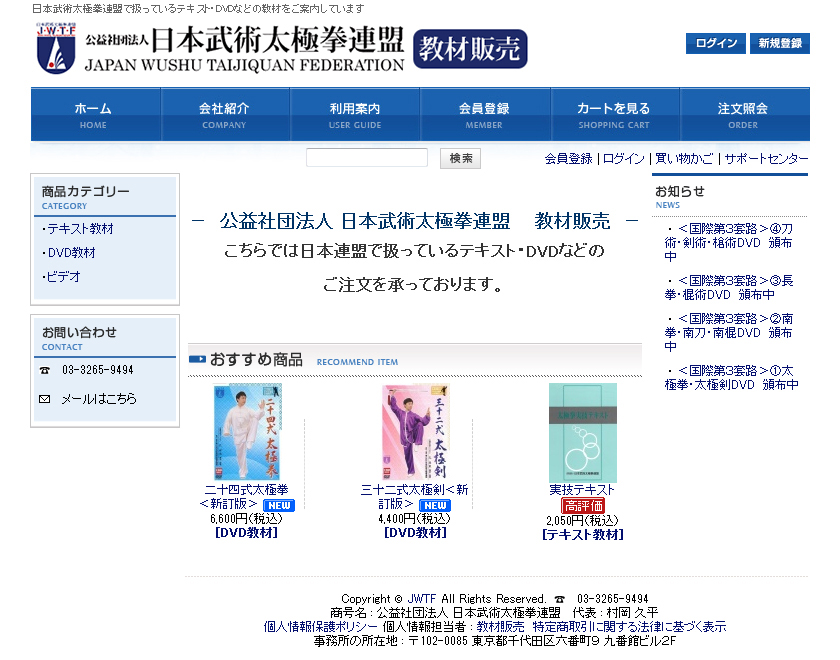This screenshot has height=660, width=840.
Task: Click the 2,050円(税込) price text
Action: click(582, 521)
